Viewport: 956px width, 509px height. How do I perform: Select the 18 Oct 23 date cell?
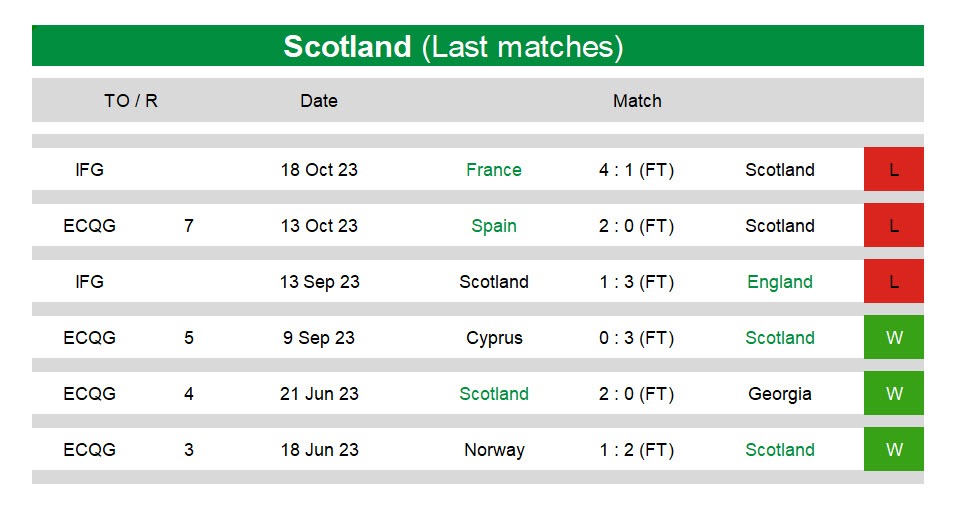[x=319, y=169]
